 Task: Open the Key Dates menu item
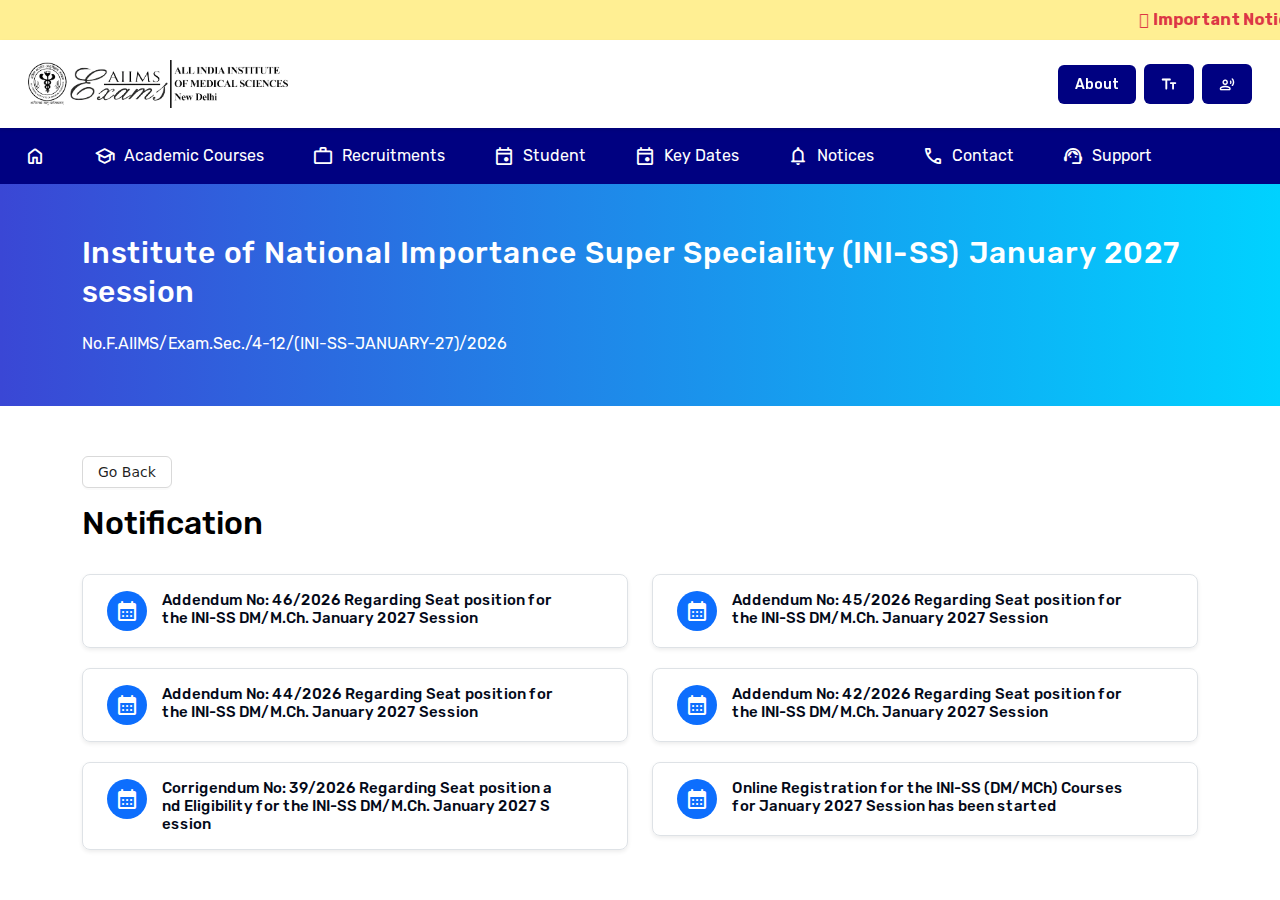pyautogui.click(x=688, y=156)
